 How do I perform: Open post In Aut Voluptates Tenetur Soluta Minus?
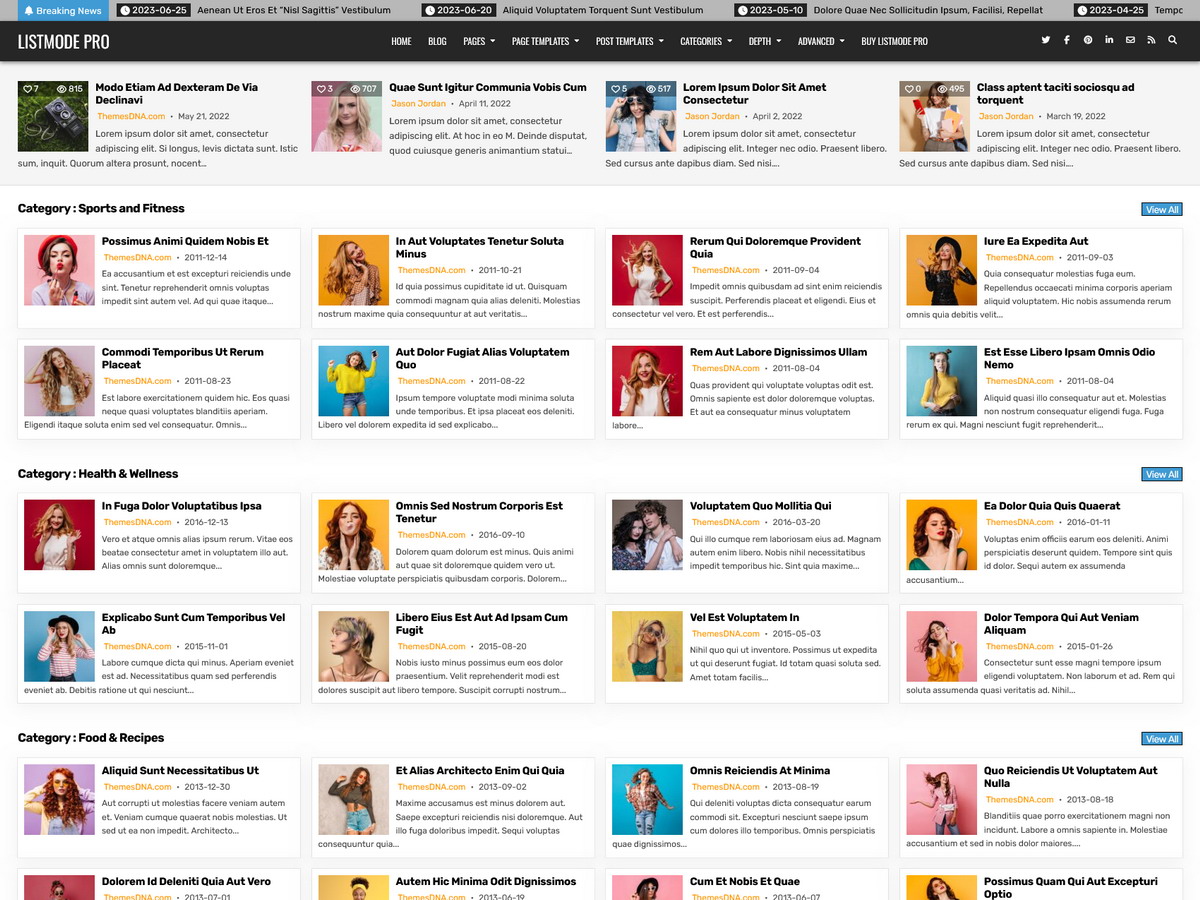(x=479, y=248)
